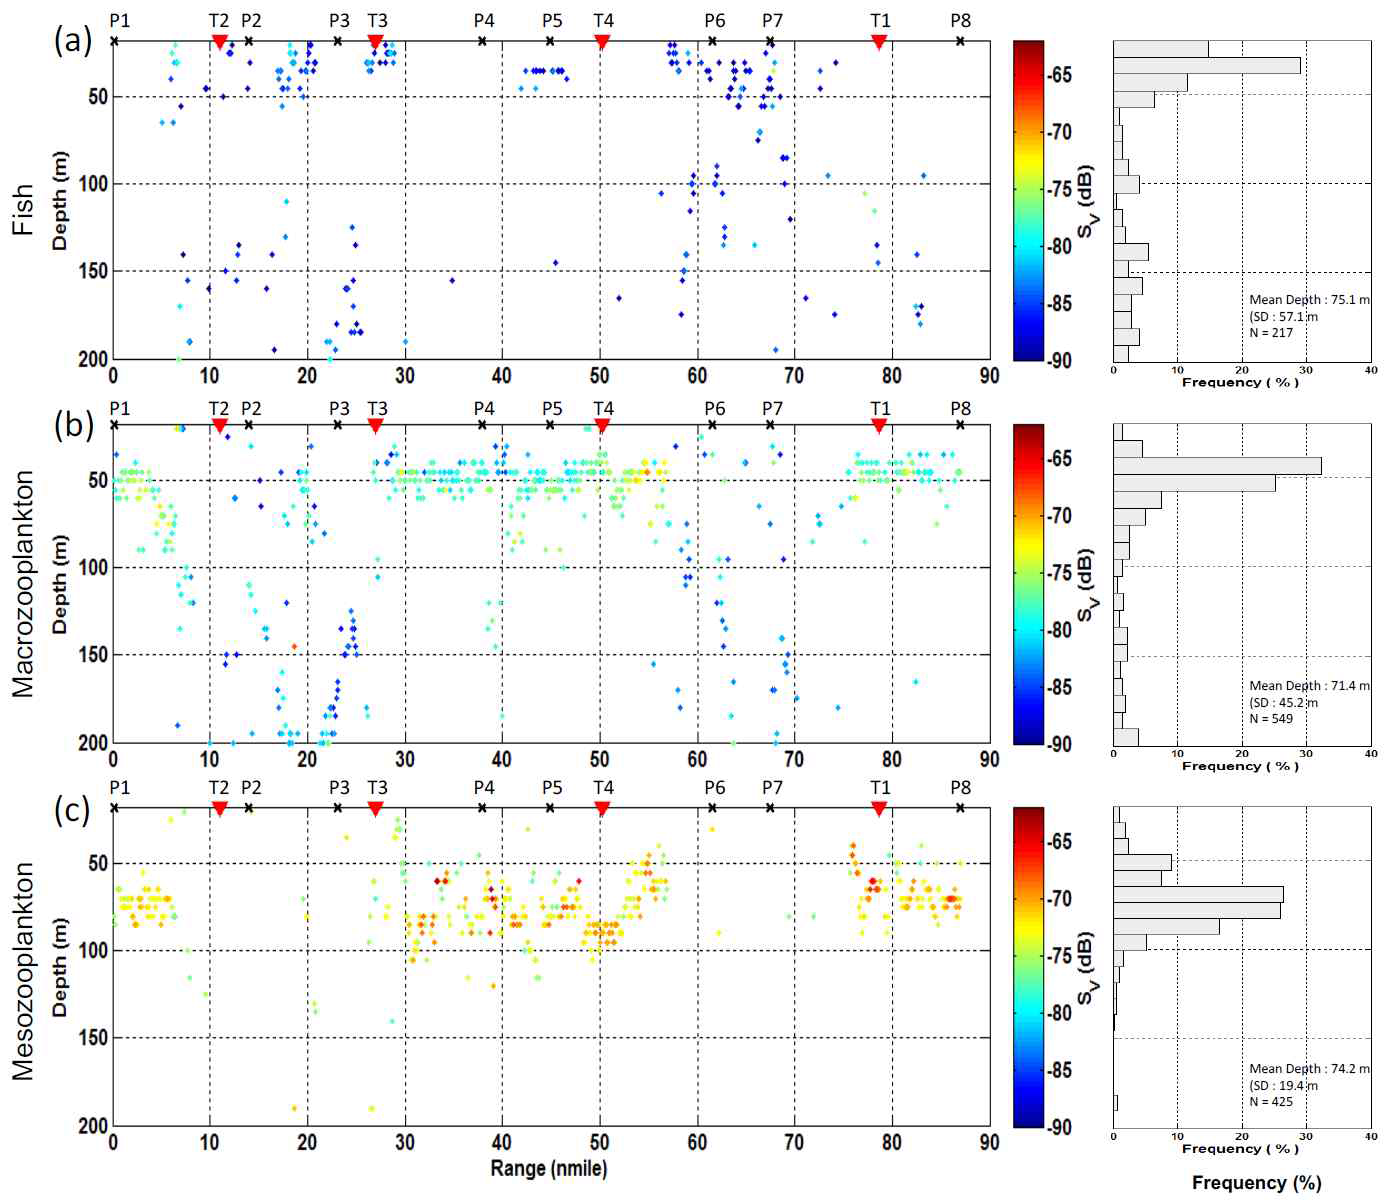
Task: Click the 'Depth (m)' label in Fish panel
Action: tap(60, 201)
